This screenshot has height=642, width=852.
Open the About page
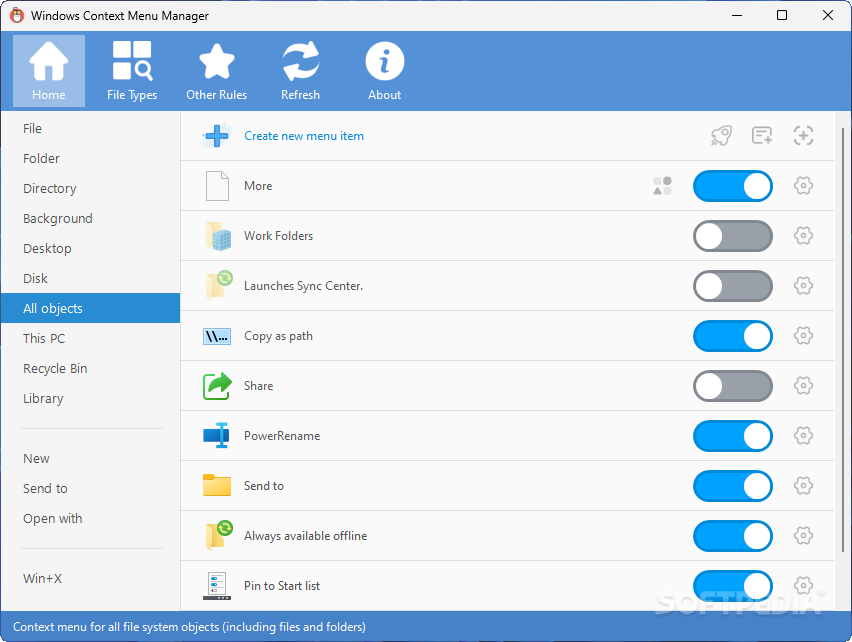click(385, 71)
